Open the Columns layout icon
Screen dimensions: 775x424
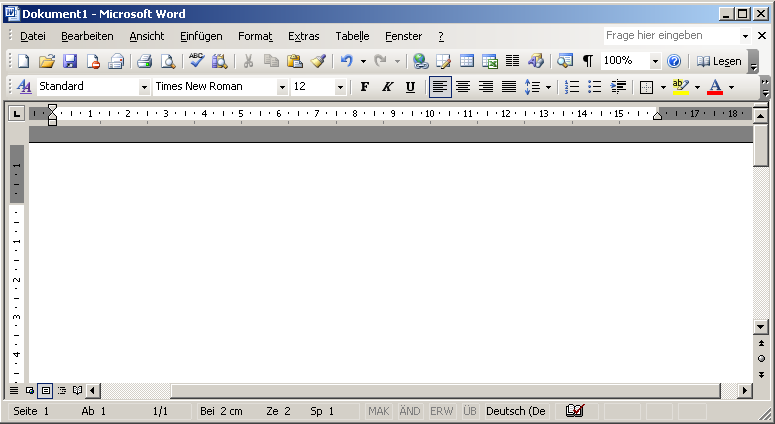pos(512,61)
